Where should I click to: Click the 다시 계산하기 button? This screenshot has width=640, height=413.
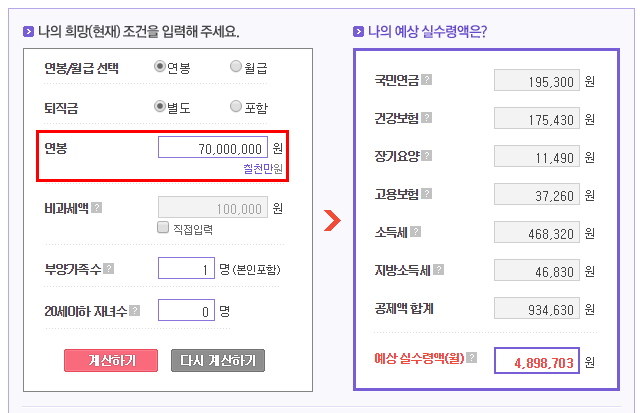[x=218, y=360]
